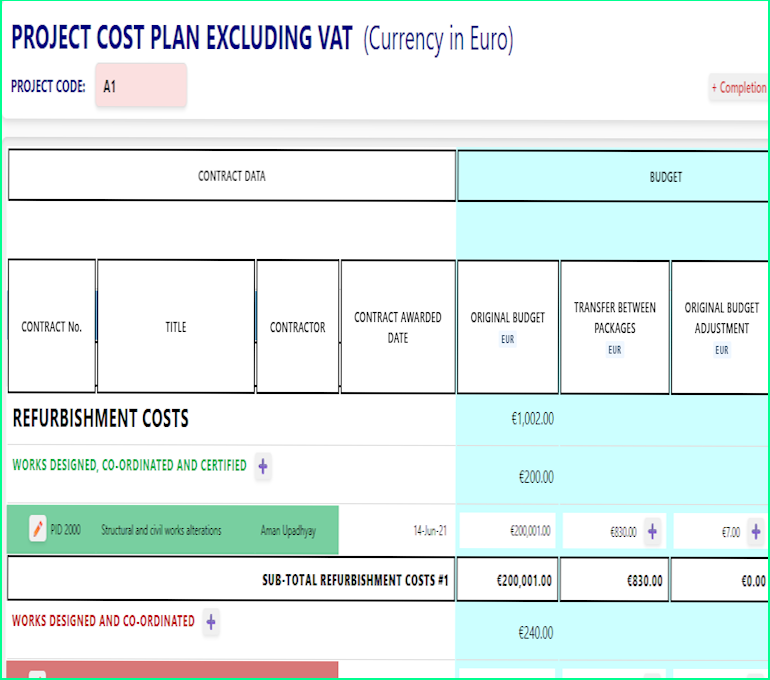Click the Title column header
The height and width of the screenshot is (680, 770).
(x=176, y=327)
